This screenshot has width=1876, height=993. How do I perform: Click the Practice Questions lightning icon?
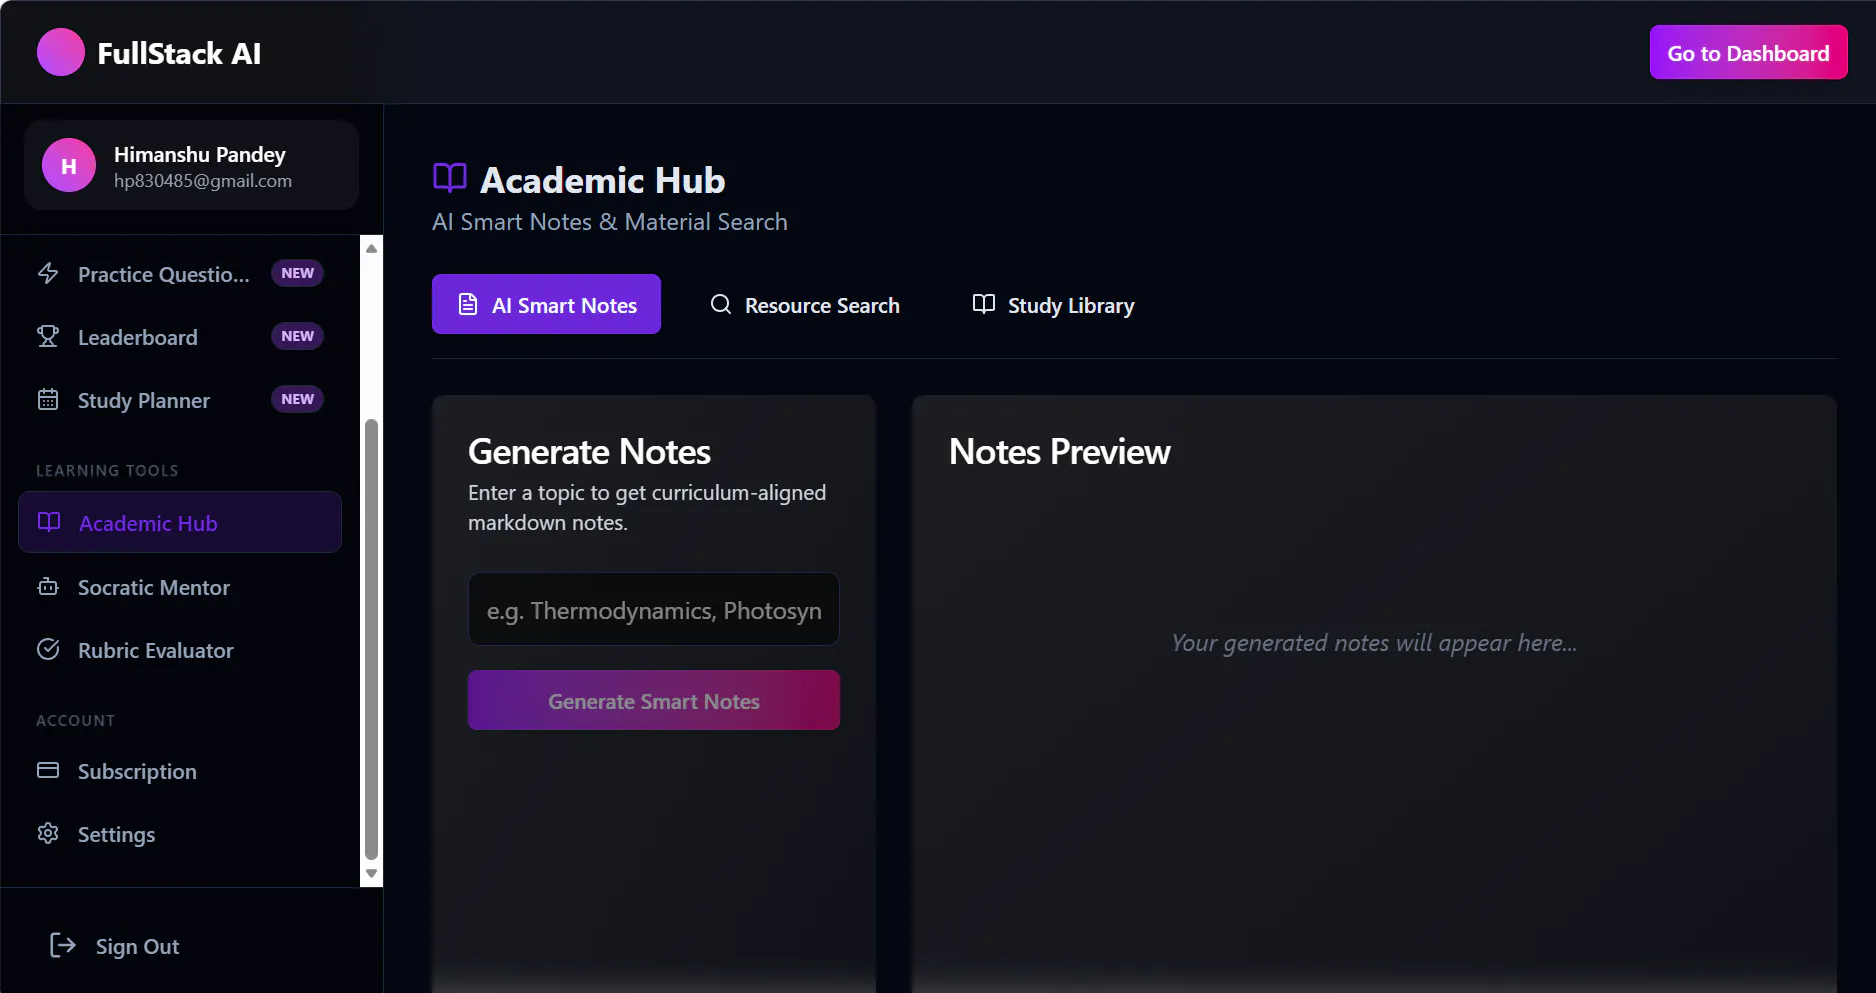pos(48,273)
